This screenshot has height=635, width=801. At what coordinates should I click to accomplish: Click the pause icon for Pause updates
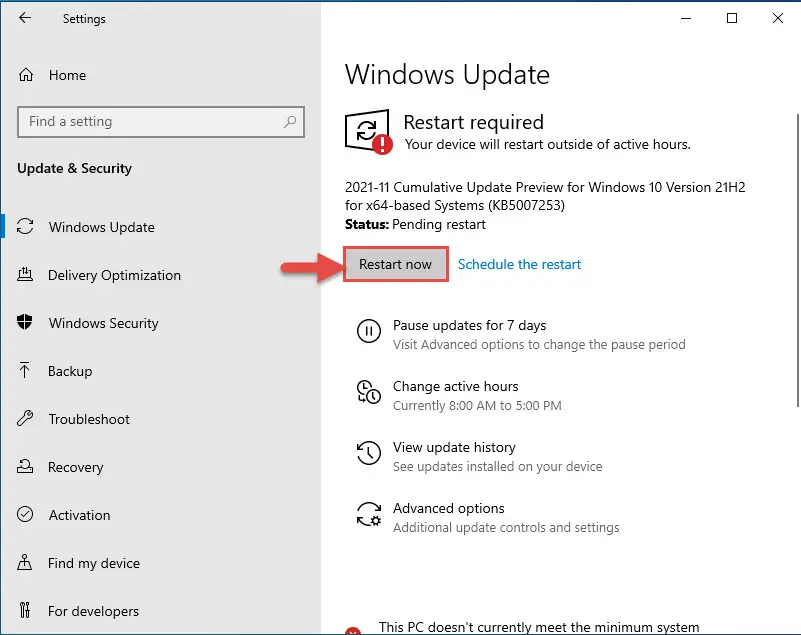[x=368, y=331]
